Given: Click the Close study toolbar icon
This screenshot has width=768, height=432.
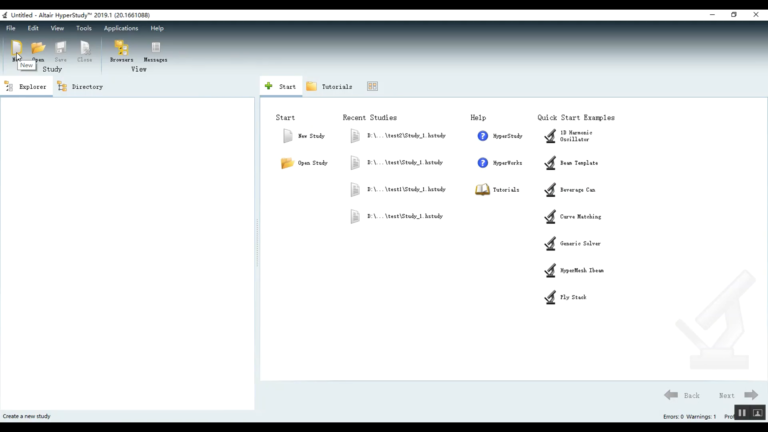Looking at the screenshot, I should [x=85, y=48].
